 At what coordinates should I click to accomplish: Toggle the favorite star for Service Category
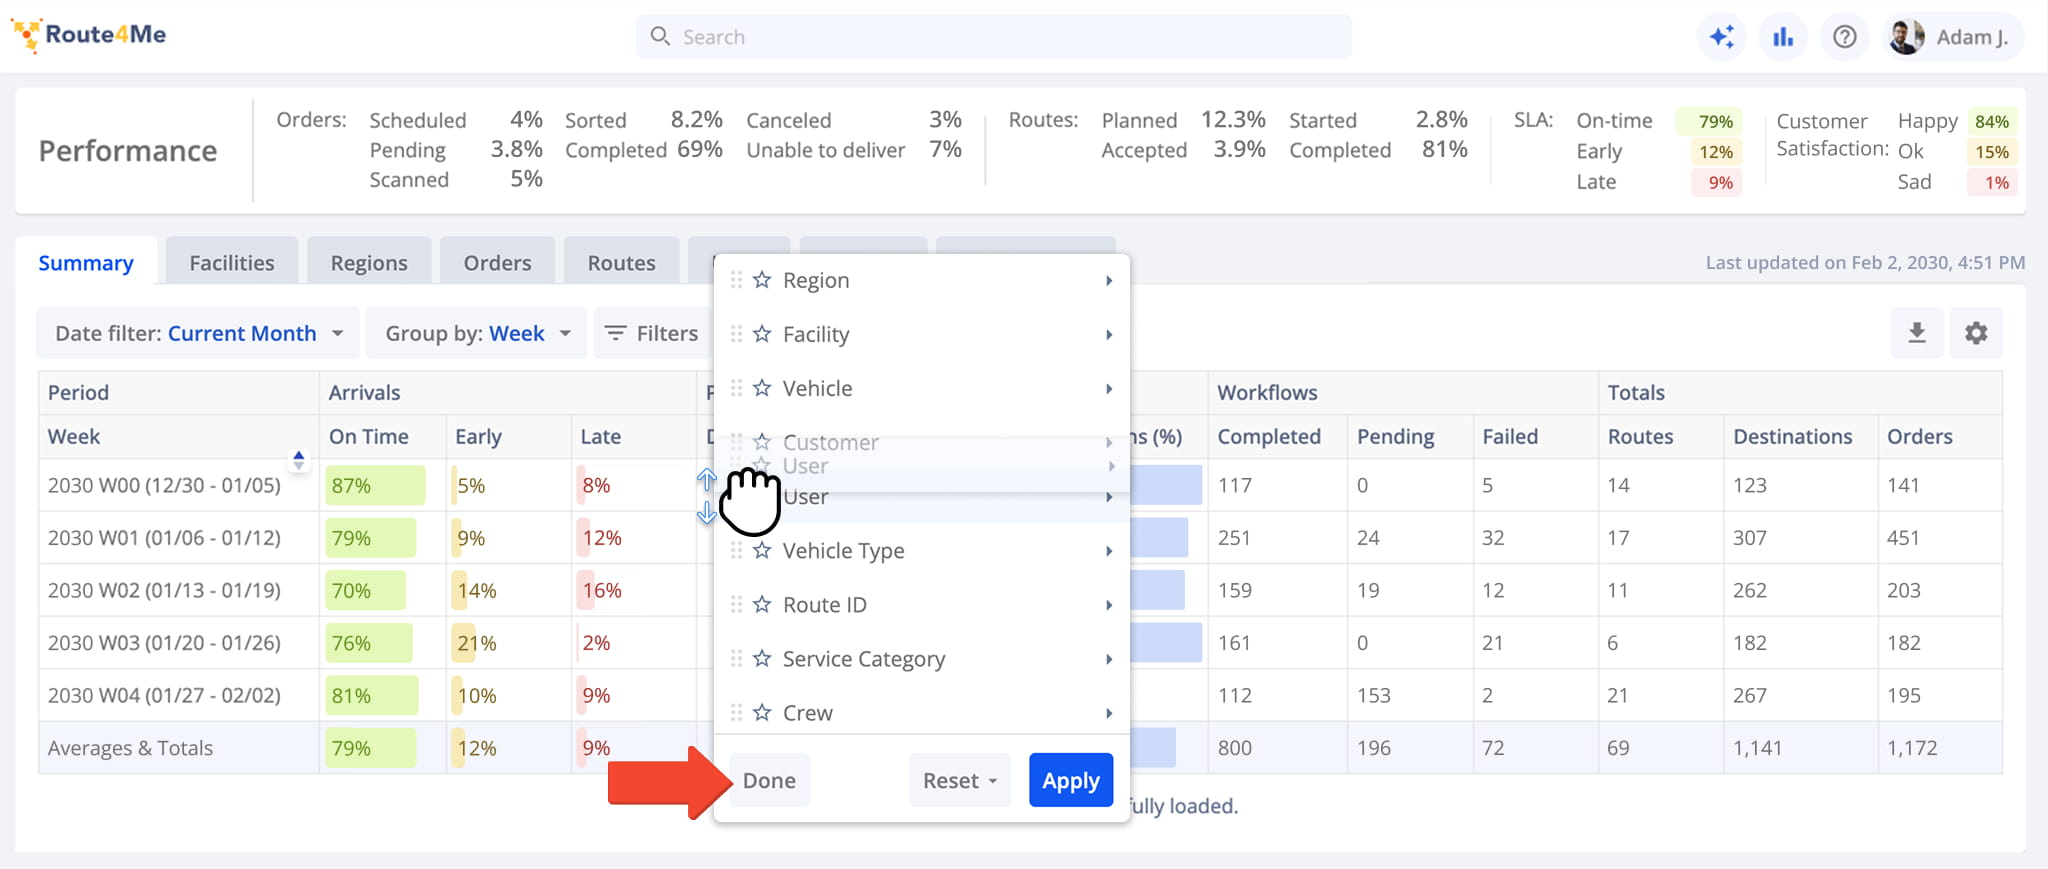click(762, 658)
